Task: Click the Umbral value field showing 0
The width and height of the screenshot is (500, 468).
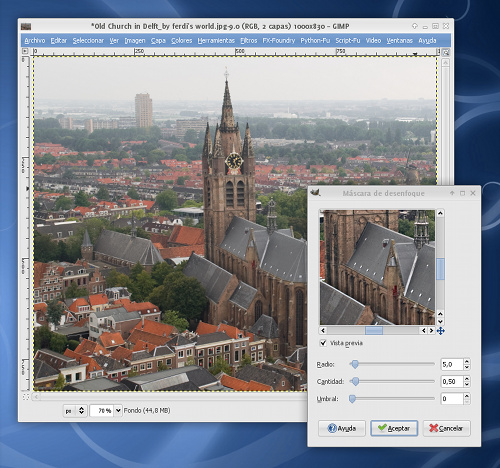Action: tap(452, 399)
